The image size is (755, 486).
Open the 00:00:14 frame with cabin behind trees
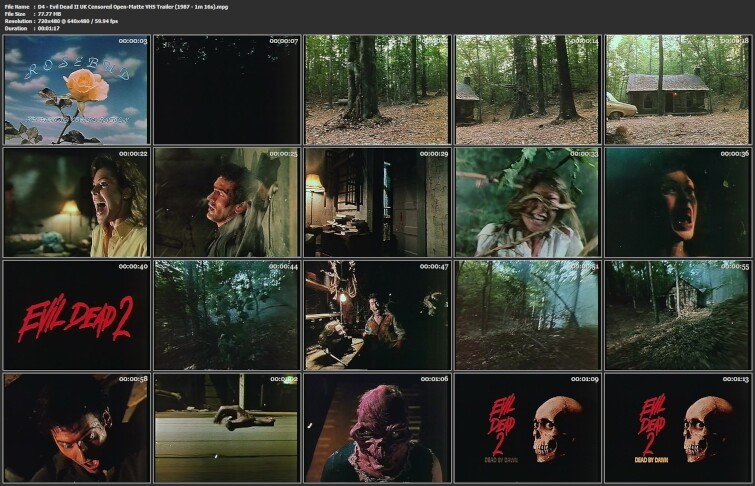click(528, 90)
